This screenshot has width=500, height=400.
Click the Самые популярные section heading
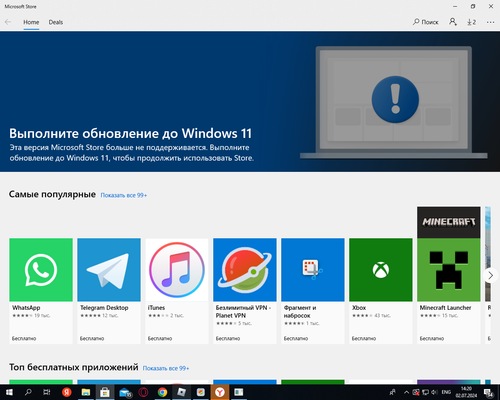point(52,194)
